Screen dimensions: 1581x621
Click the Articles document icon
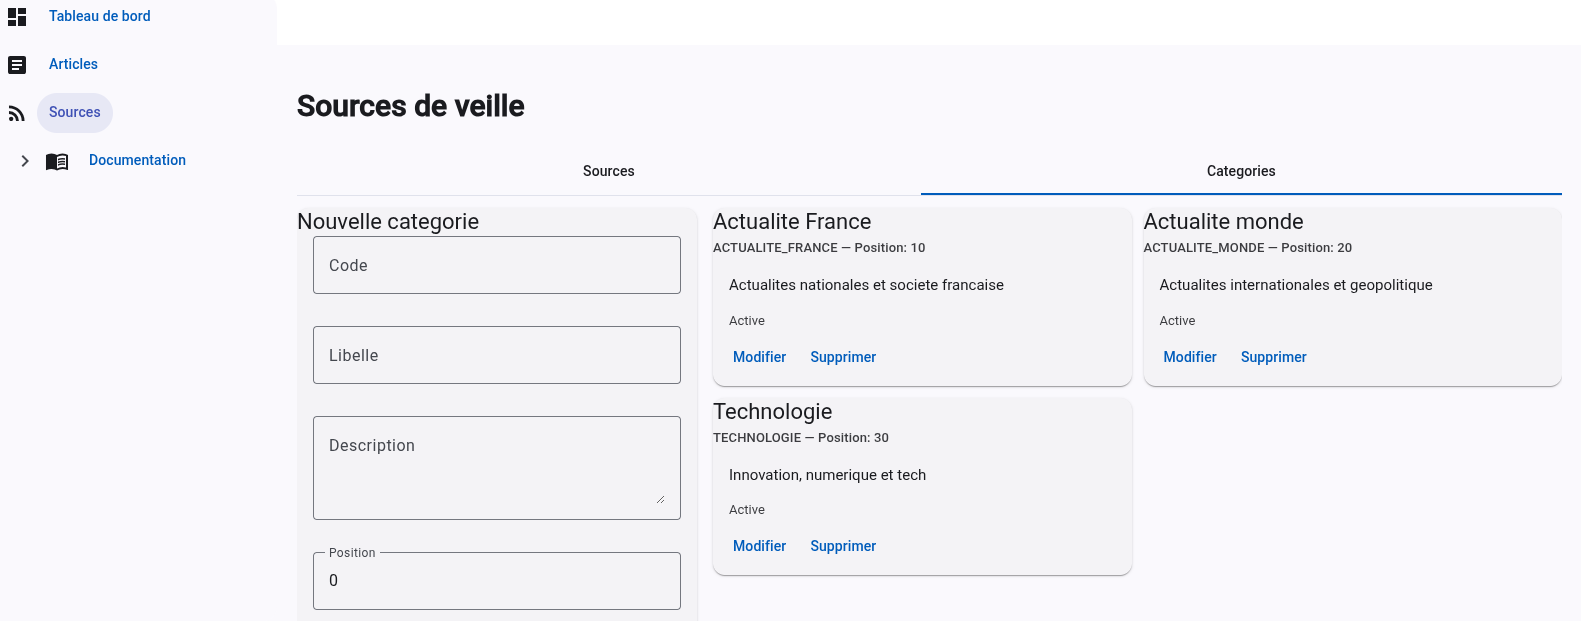tap(17, 65)
